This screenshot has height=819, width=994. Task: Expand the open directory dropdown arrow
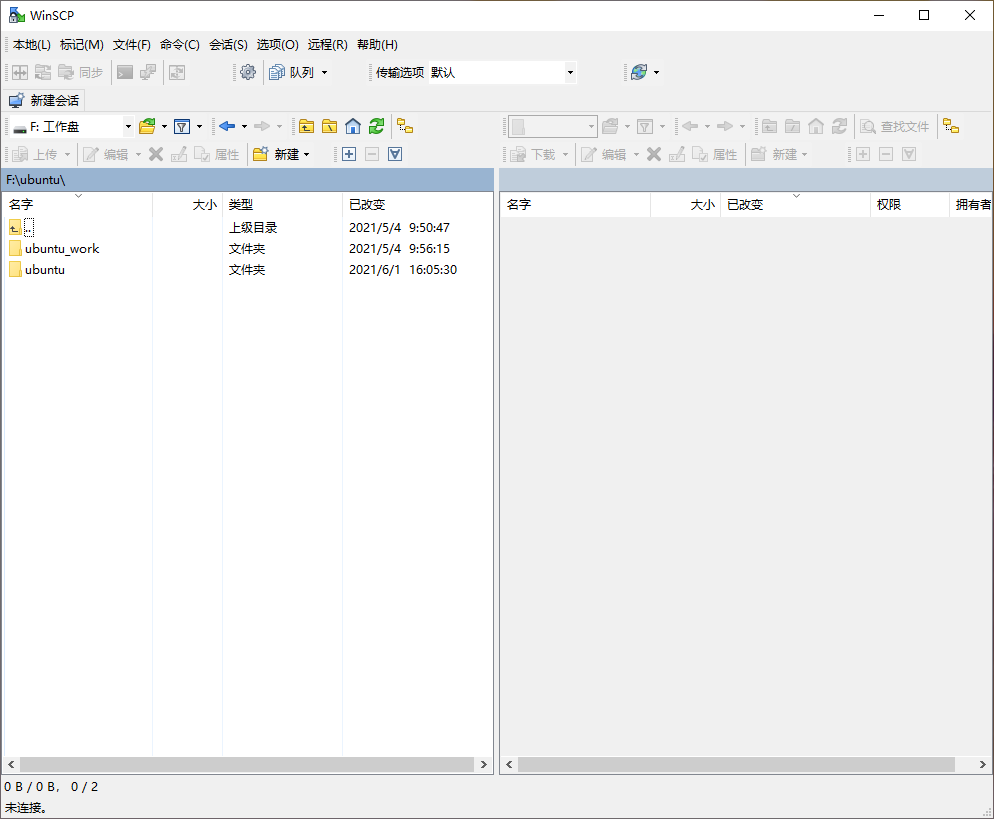pos(164,126)
